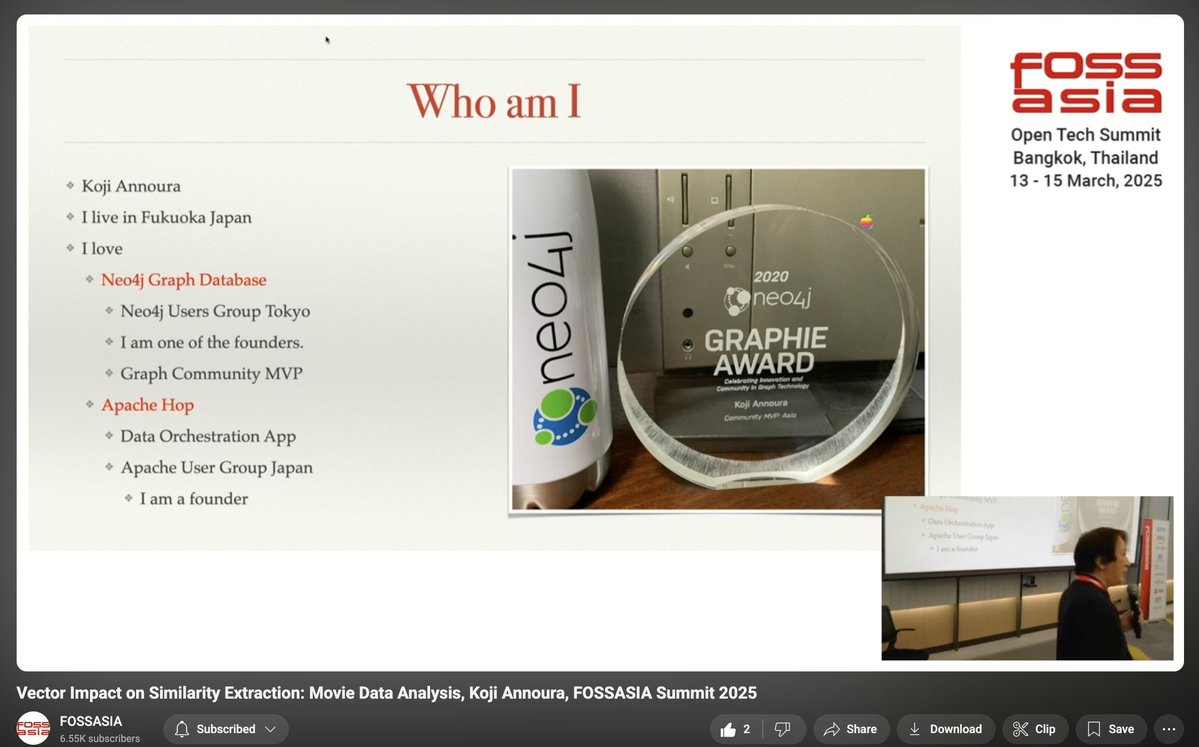Viewport: 1199px width, 747px height.
Task: Click the FOSSASIA logo in the video
Action: (x=1086, y=83)
